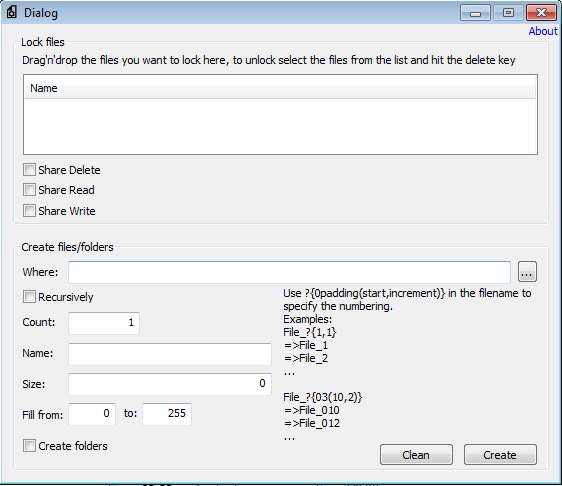The image size is (562, 486).
Task: Click the Where path input field
Action: (x=289, y=272)
